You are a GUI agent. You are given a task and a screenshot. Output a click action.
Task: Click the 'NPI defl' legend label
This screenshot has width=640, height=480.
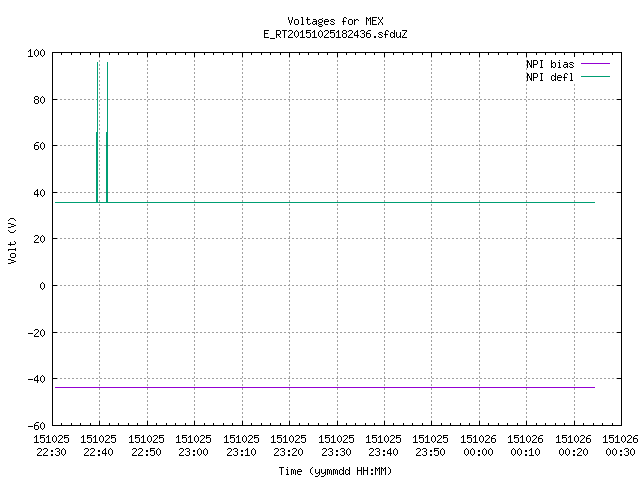tap(550, 77)
